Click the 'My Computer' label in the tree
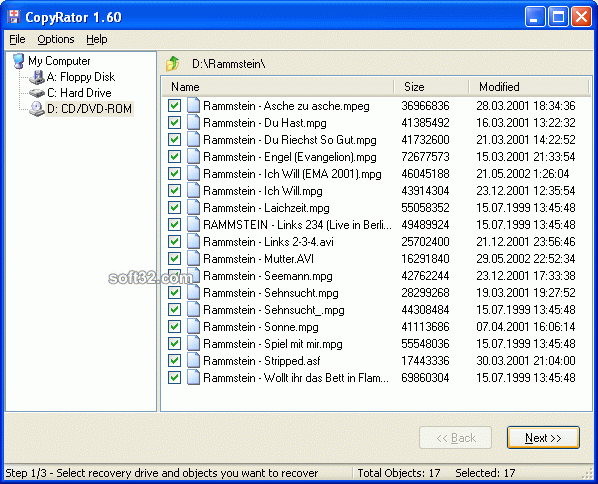The width and height of the screenshot is (598, 484). (x=59, y=61)
